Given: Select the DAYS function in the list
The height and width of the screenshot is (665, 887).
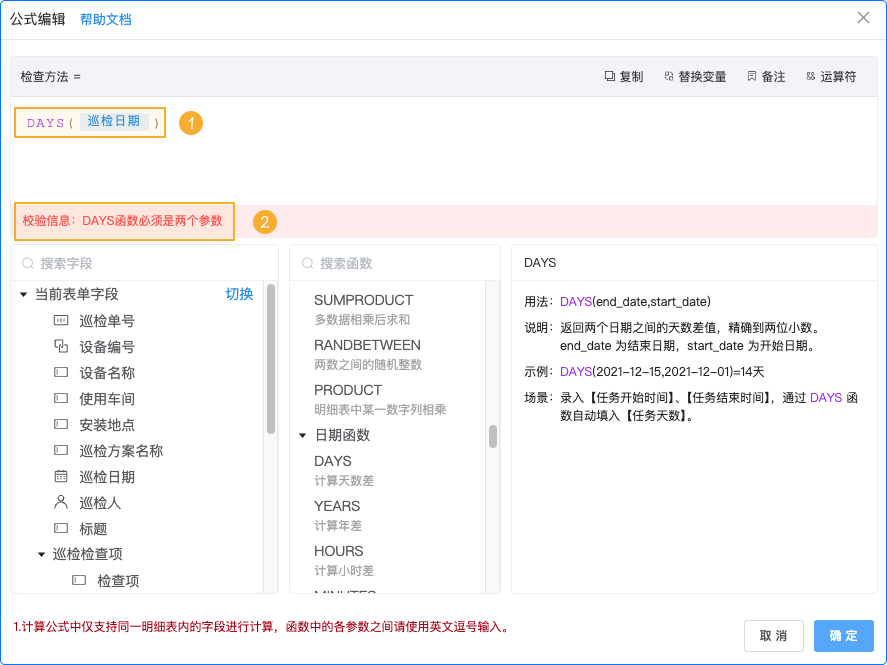Looking at the screenshot, I should tap(333, 463).
